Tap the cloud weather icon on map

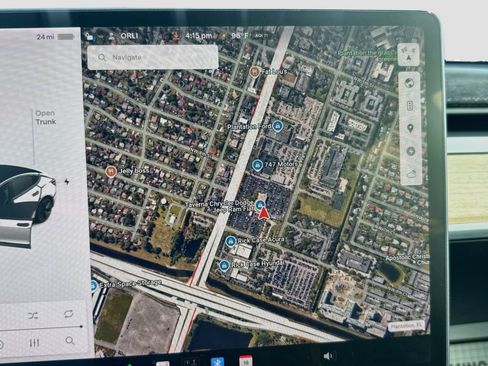pos(411,174)
